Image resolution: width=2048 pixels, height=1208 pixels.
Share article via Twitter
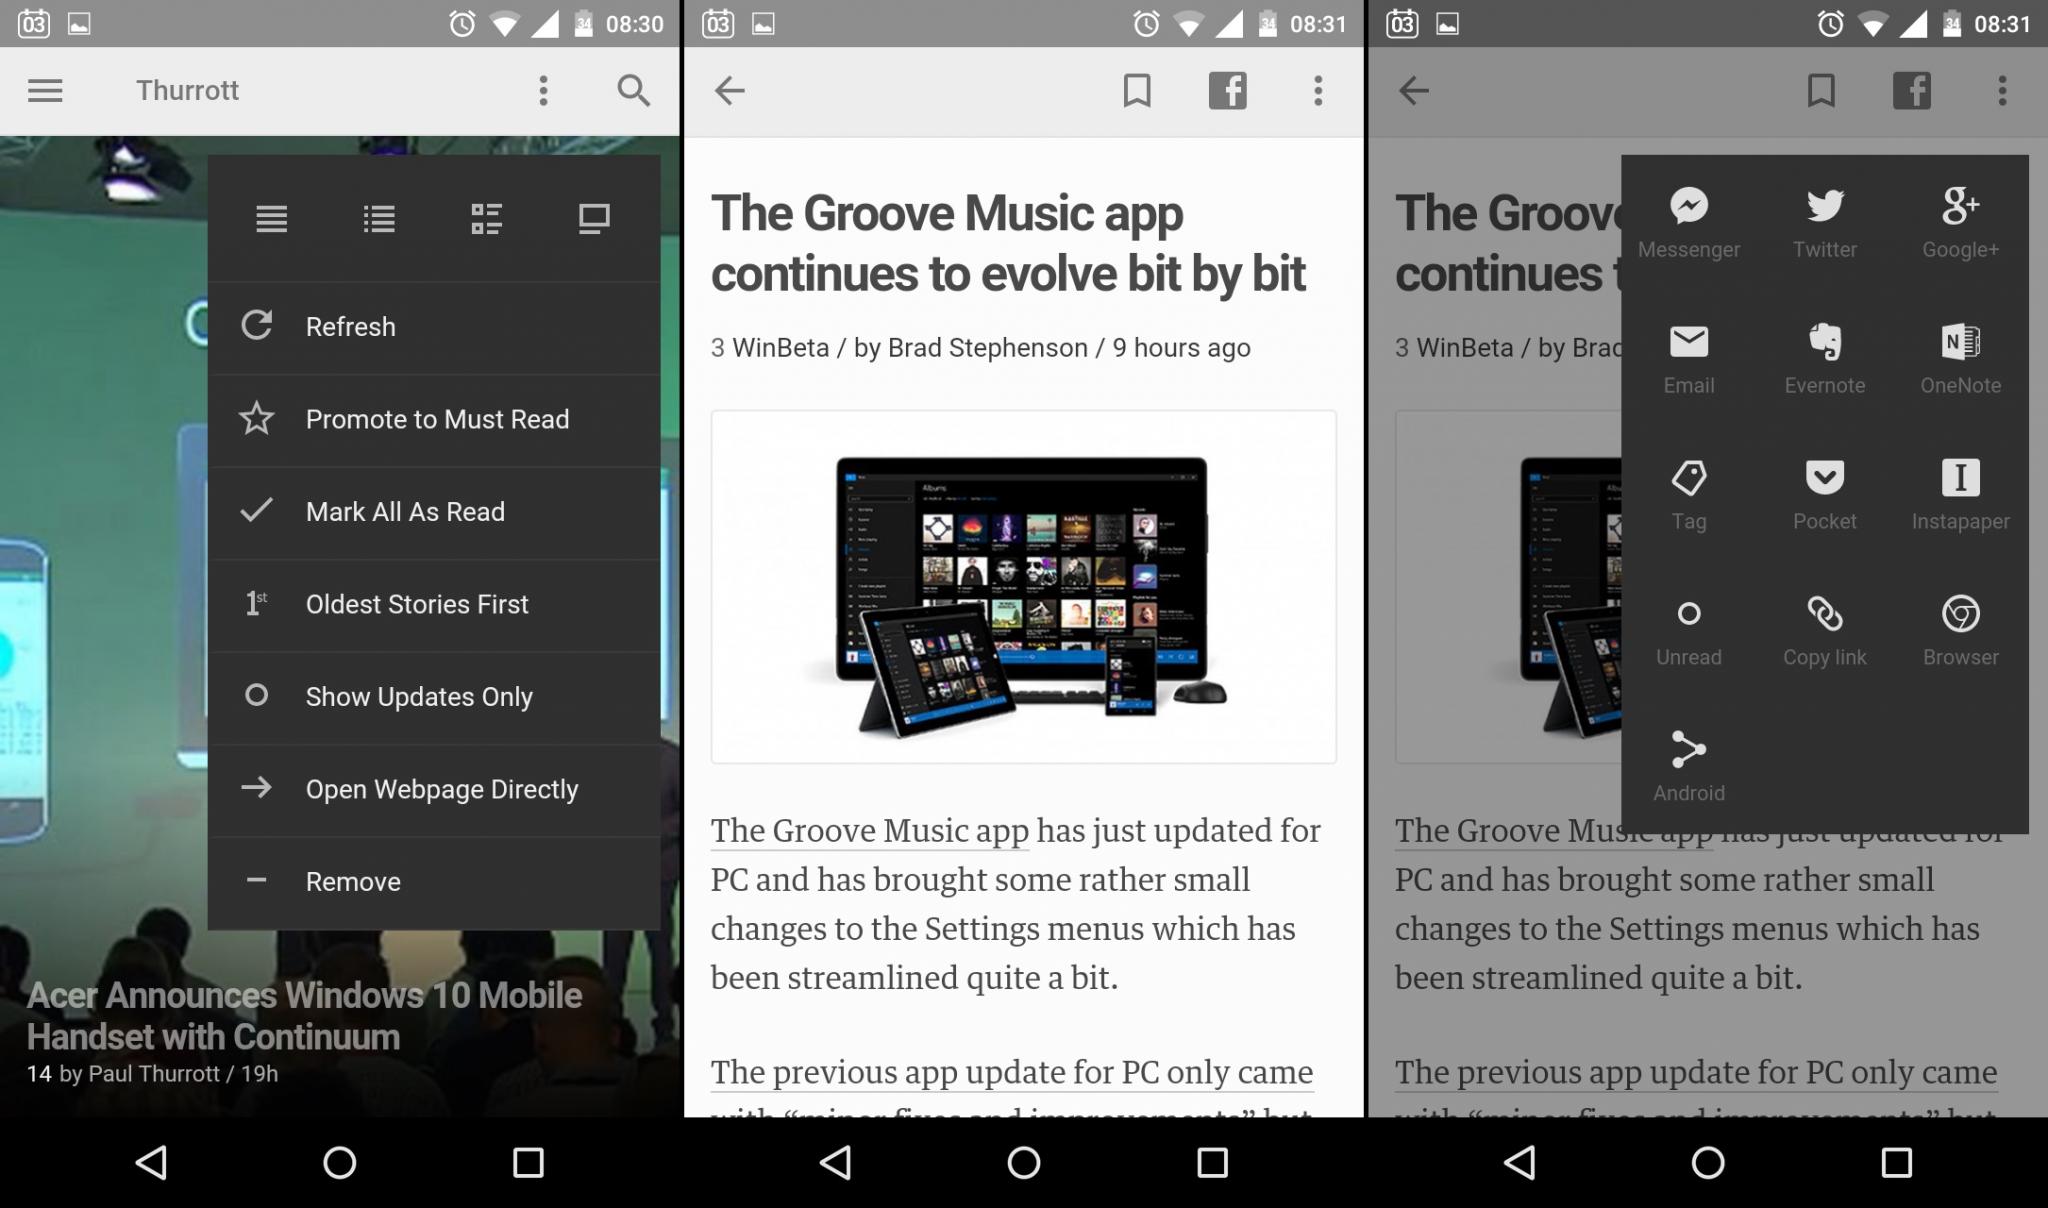1825,224
